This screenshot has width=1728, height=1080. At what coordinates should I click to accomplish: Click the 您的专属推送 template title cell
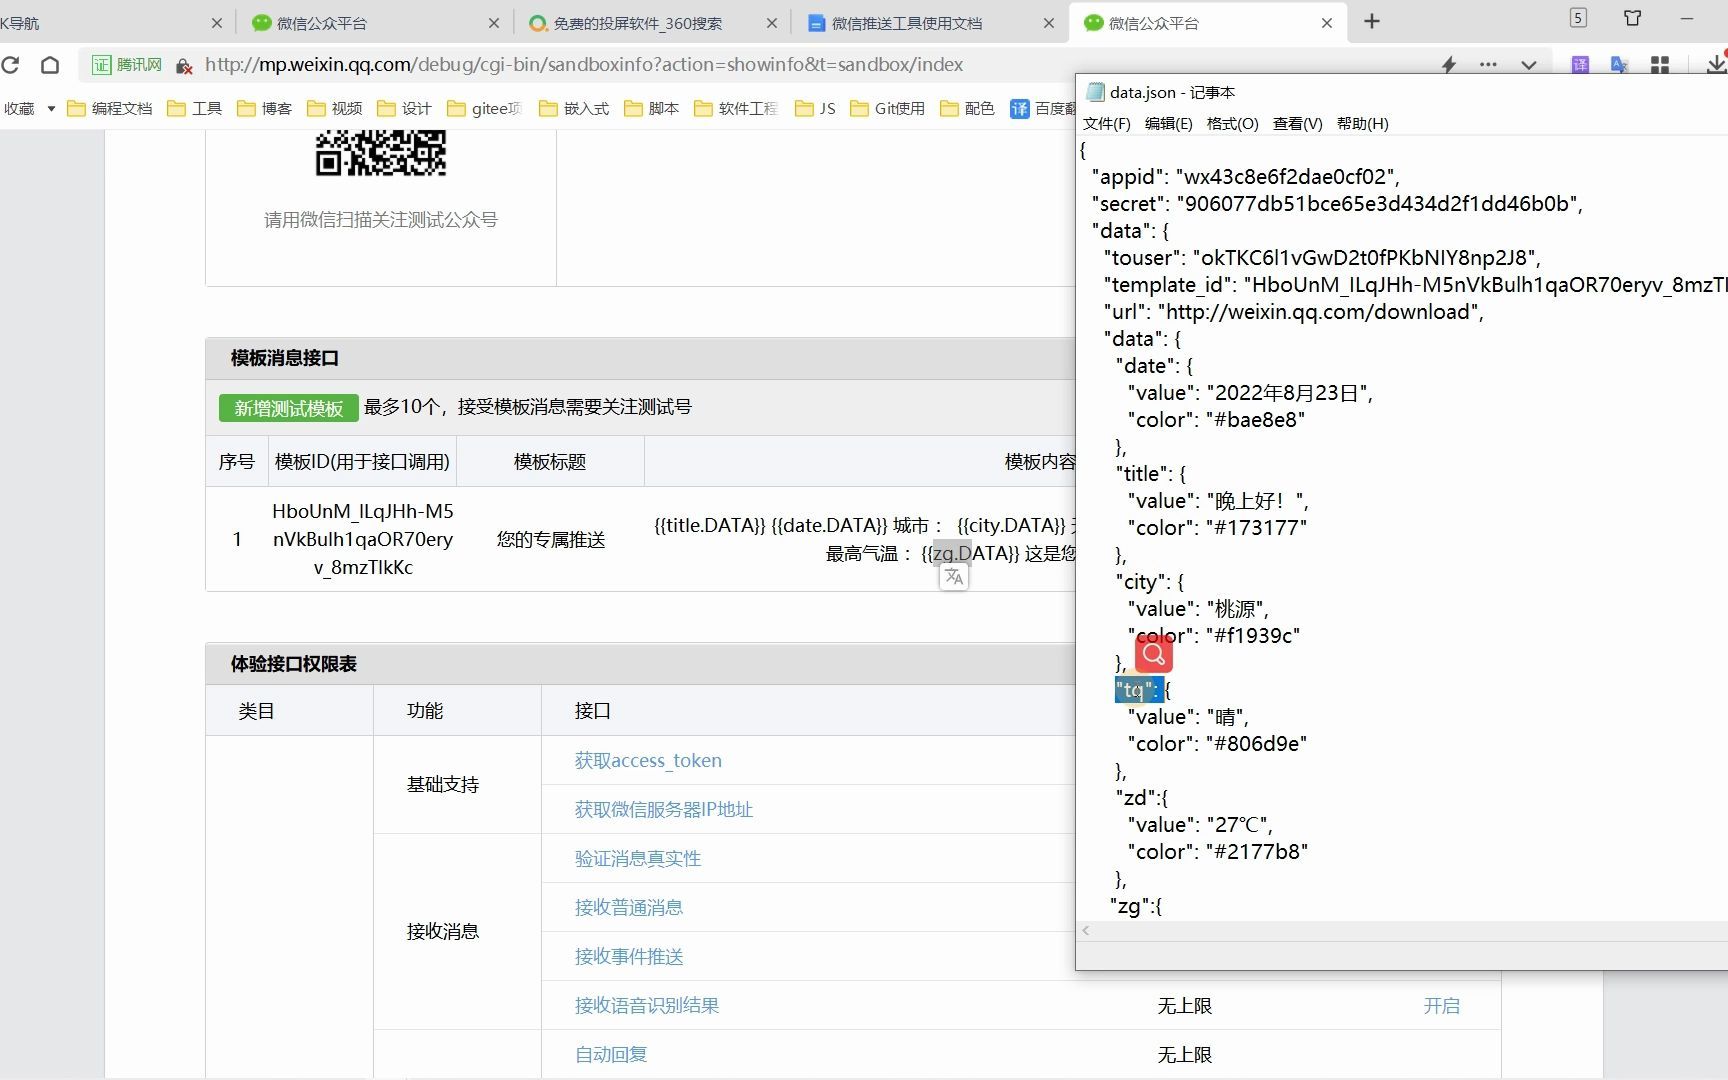551,540
